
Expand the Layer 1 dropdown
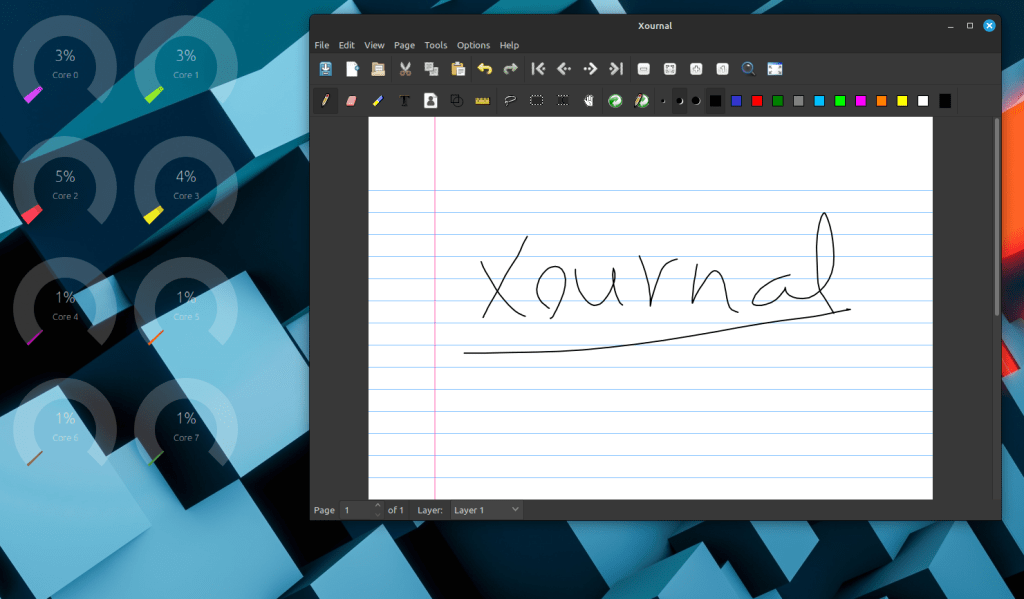(x=486, y=510)
